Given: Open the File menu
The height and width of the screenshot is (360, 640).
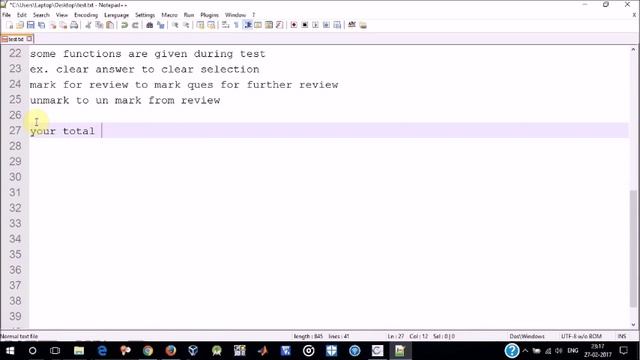Looking at the screenshot, I should coord(7,15).
